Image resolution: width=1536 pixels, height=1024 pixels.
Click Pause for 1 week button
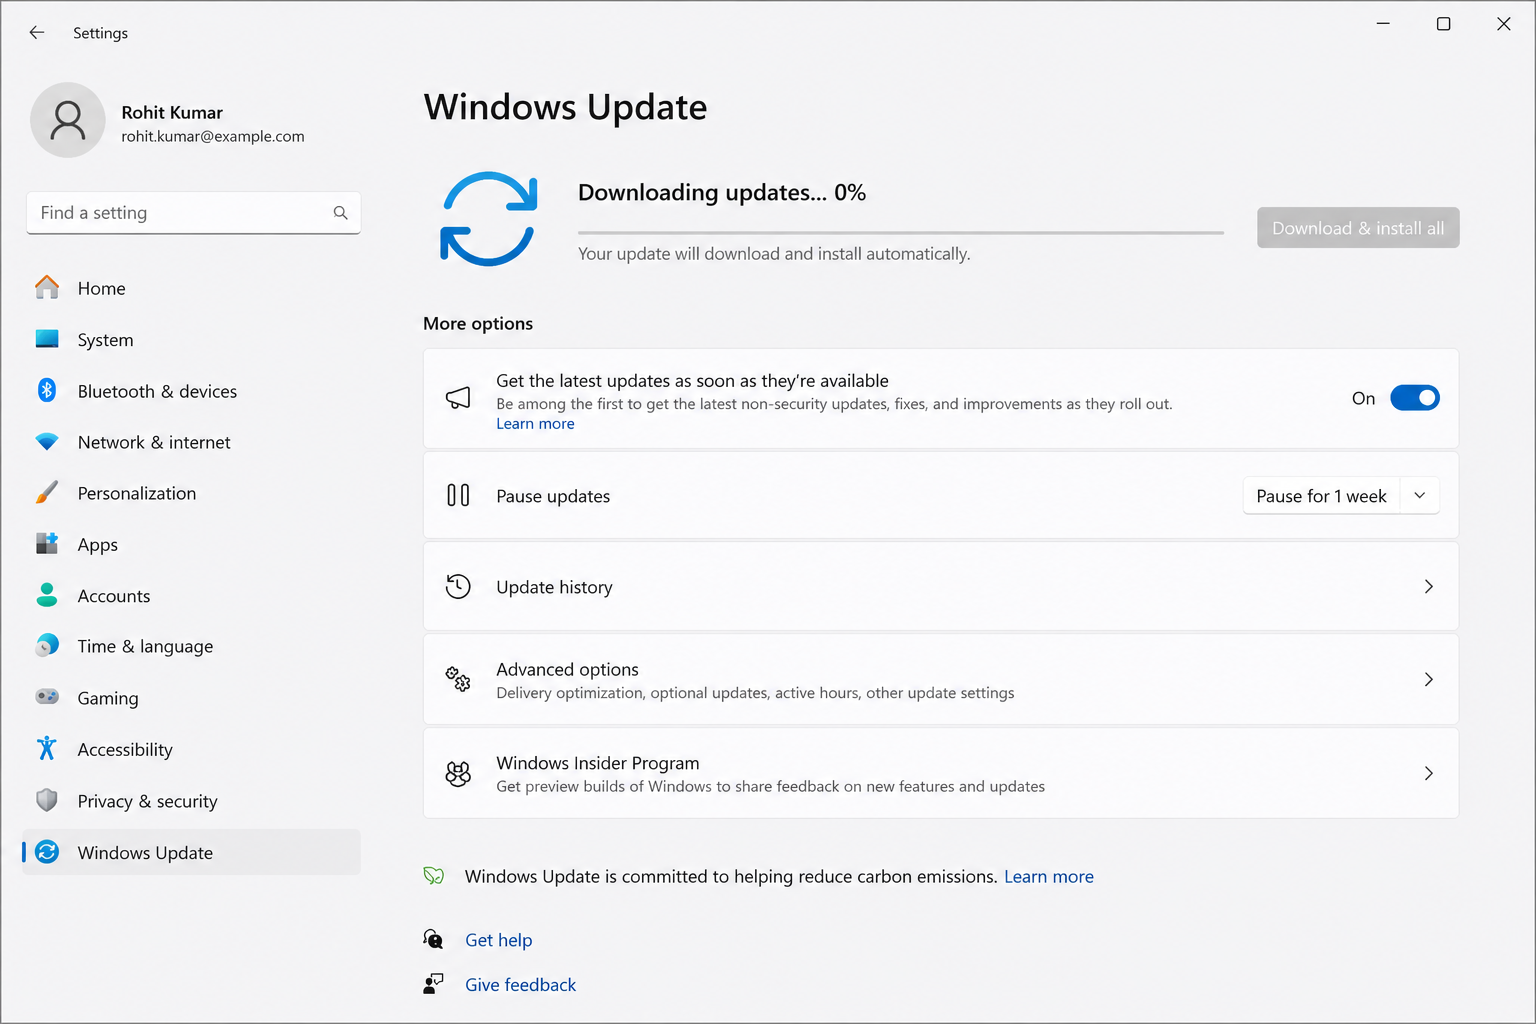[1321, 496]
